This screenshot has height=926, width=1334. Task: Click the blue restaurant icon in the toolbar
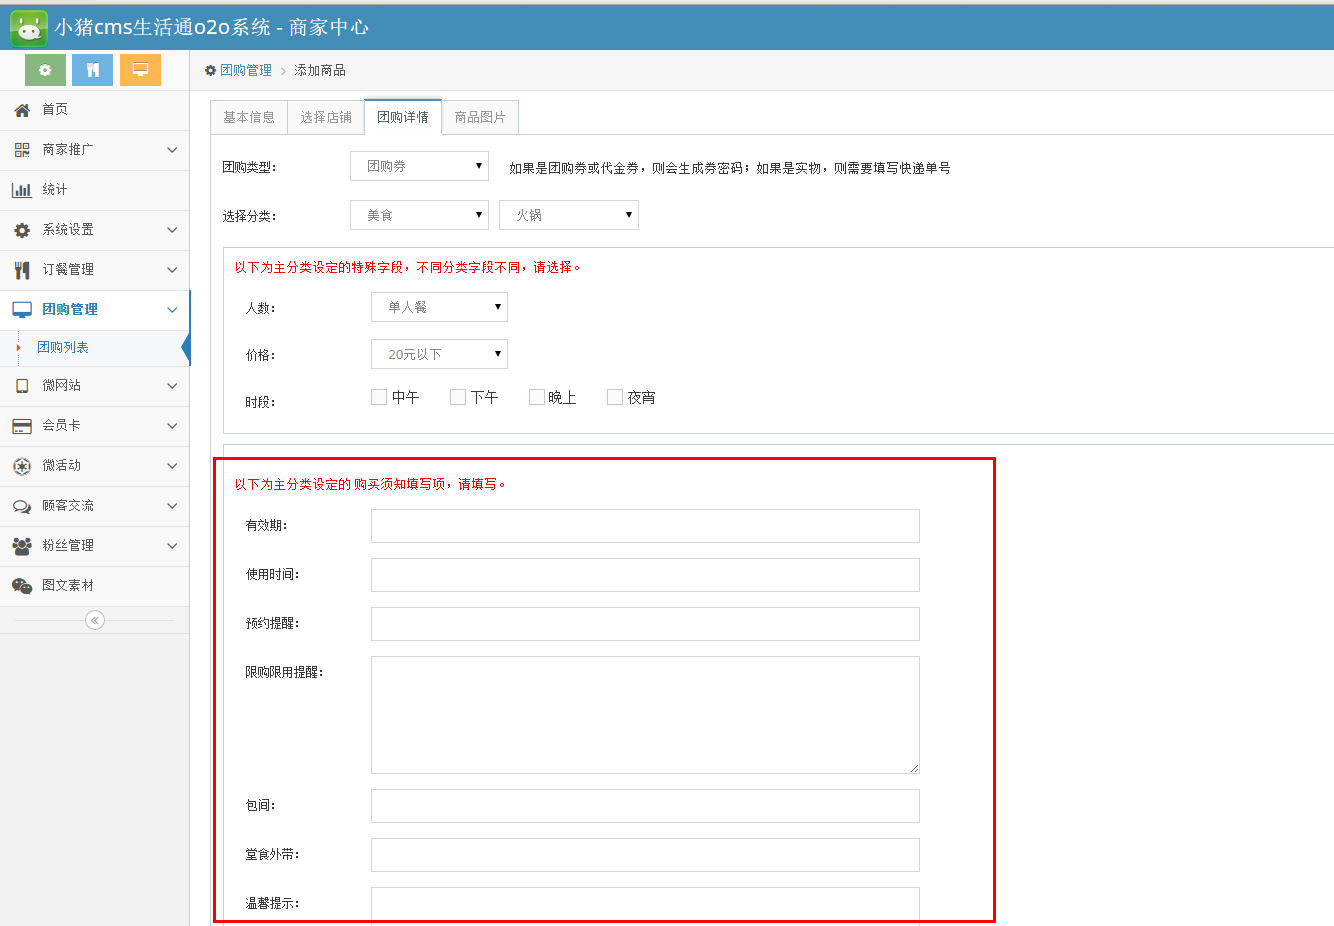coord(92,70)
